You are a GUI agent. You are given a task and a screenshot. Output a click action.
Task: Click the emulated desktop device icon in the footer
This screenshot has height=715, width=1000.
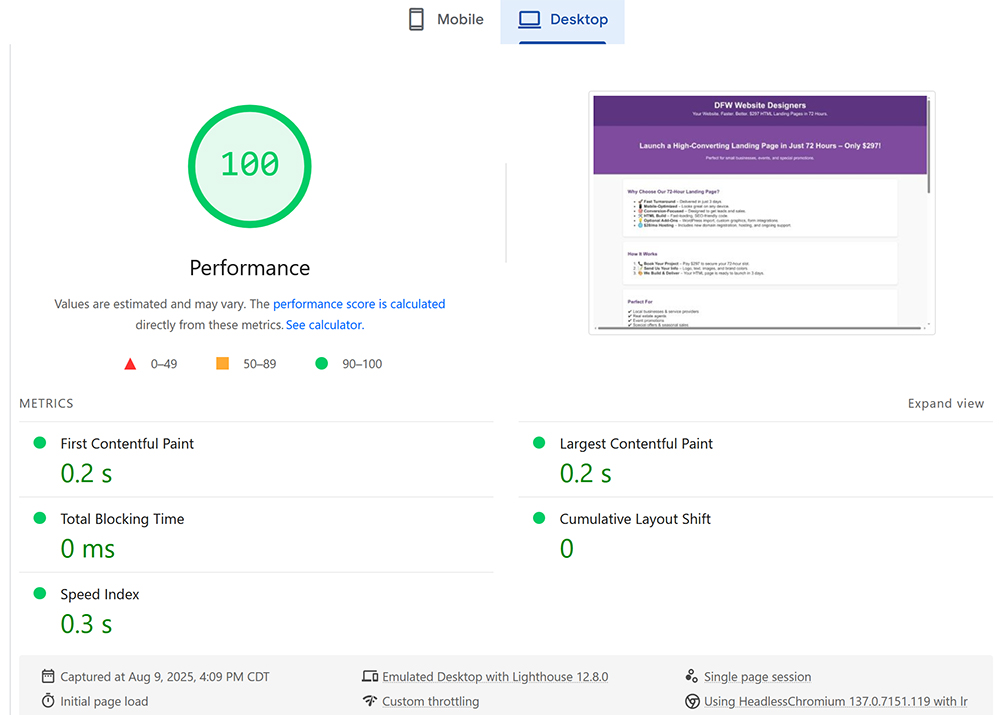pyautogui.click(x=371, y=676)
